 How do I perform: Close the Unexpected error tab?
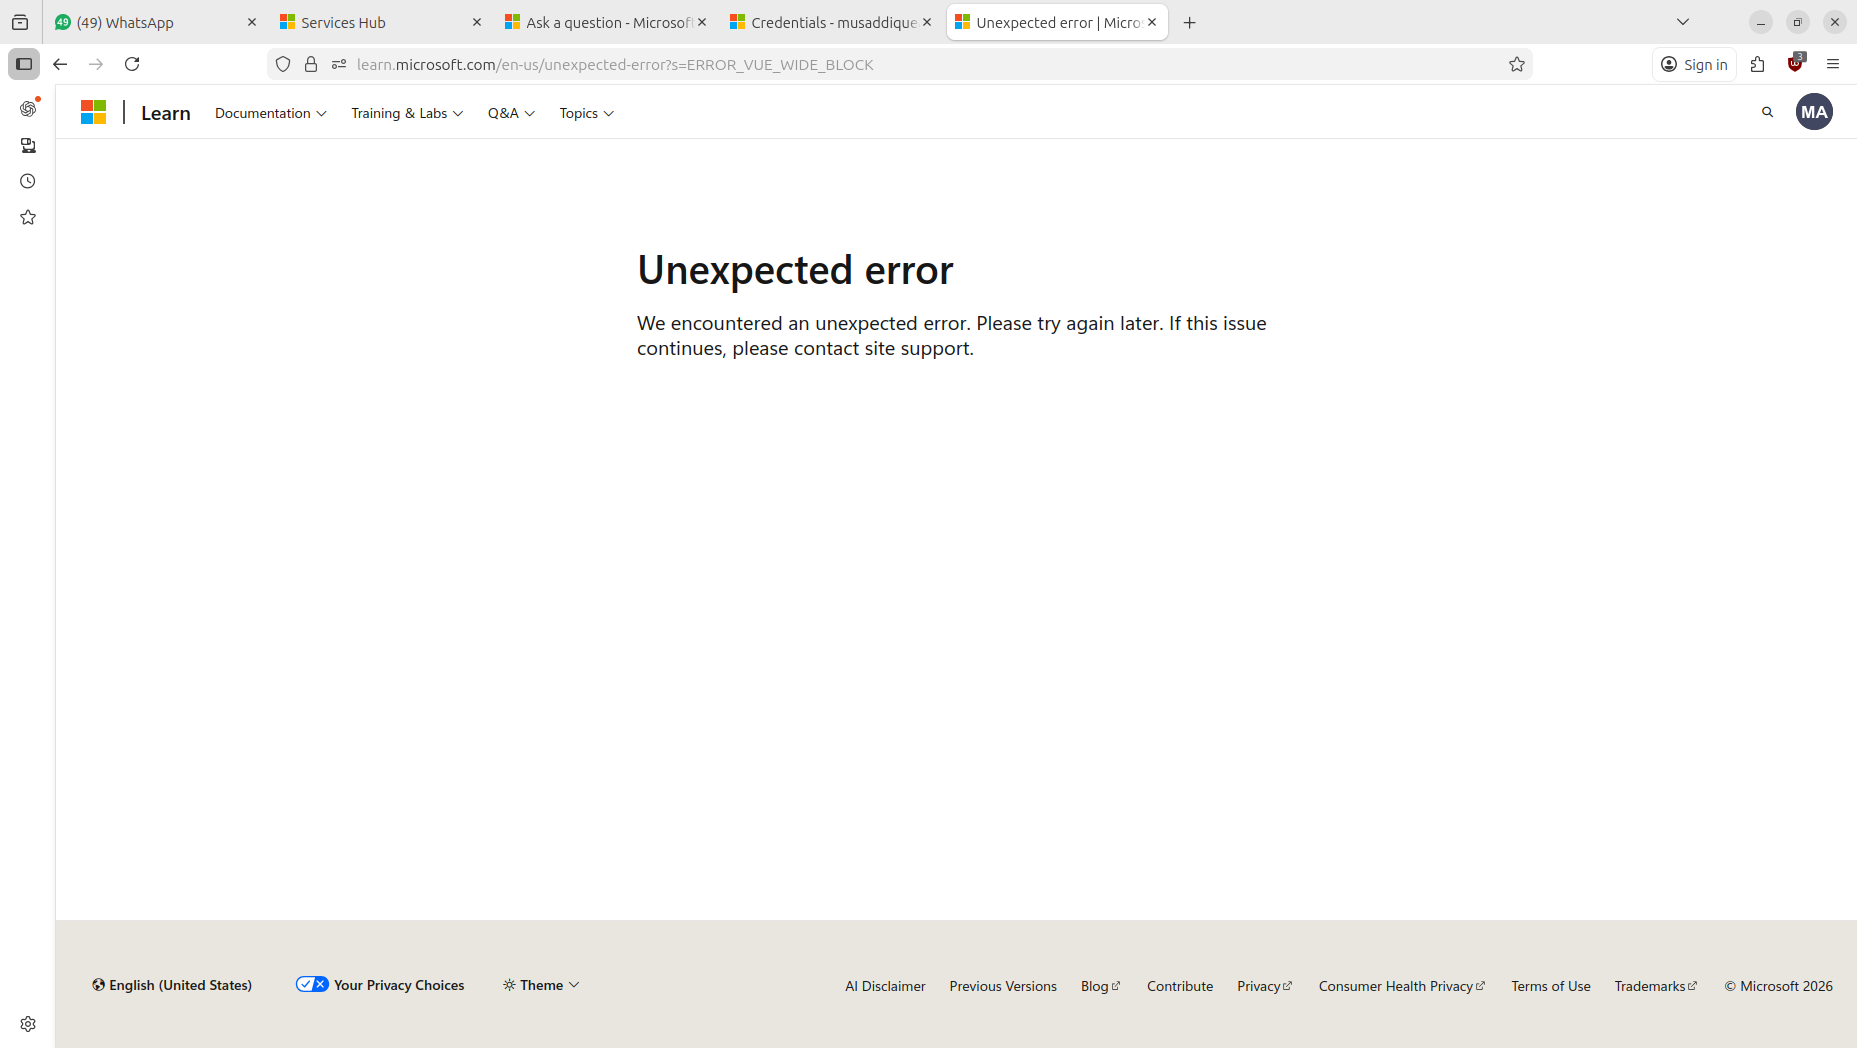click(1152, 22)
